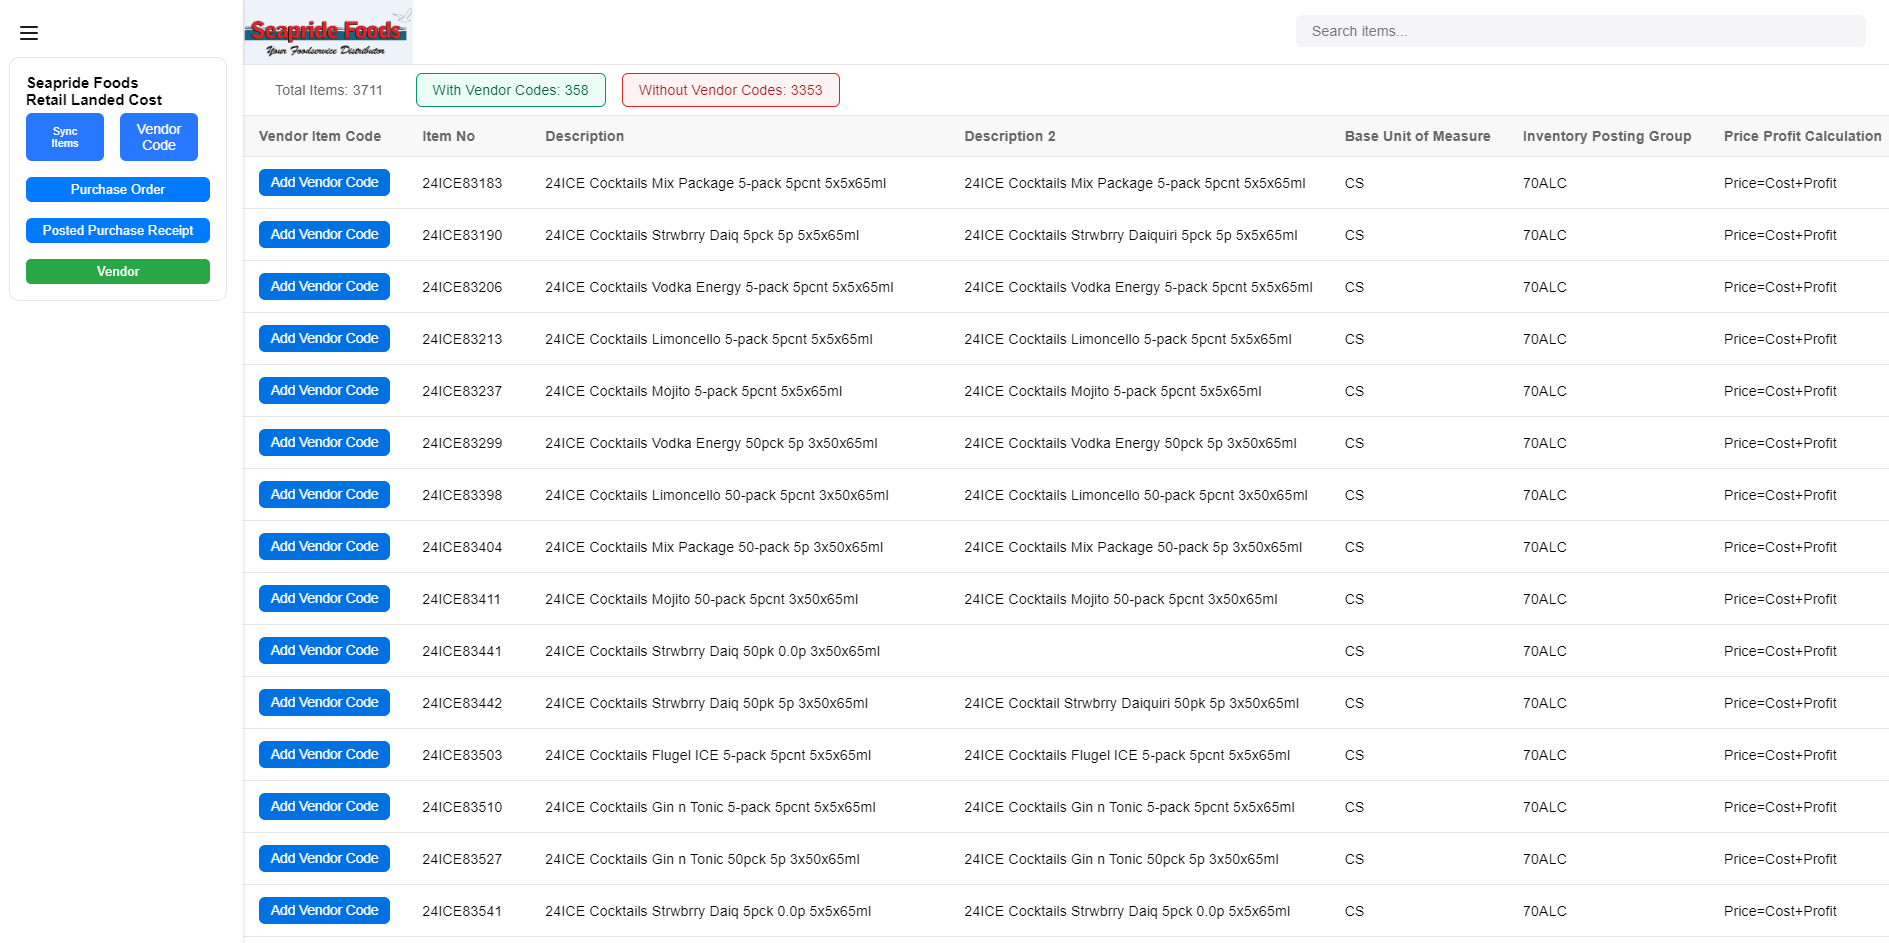Add vendor code for item 24ICE83527
The image size is (1889, 943).
coord(324,858)
